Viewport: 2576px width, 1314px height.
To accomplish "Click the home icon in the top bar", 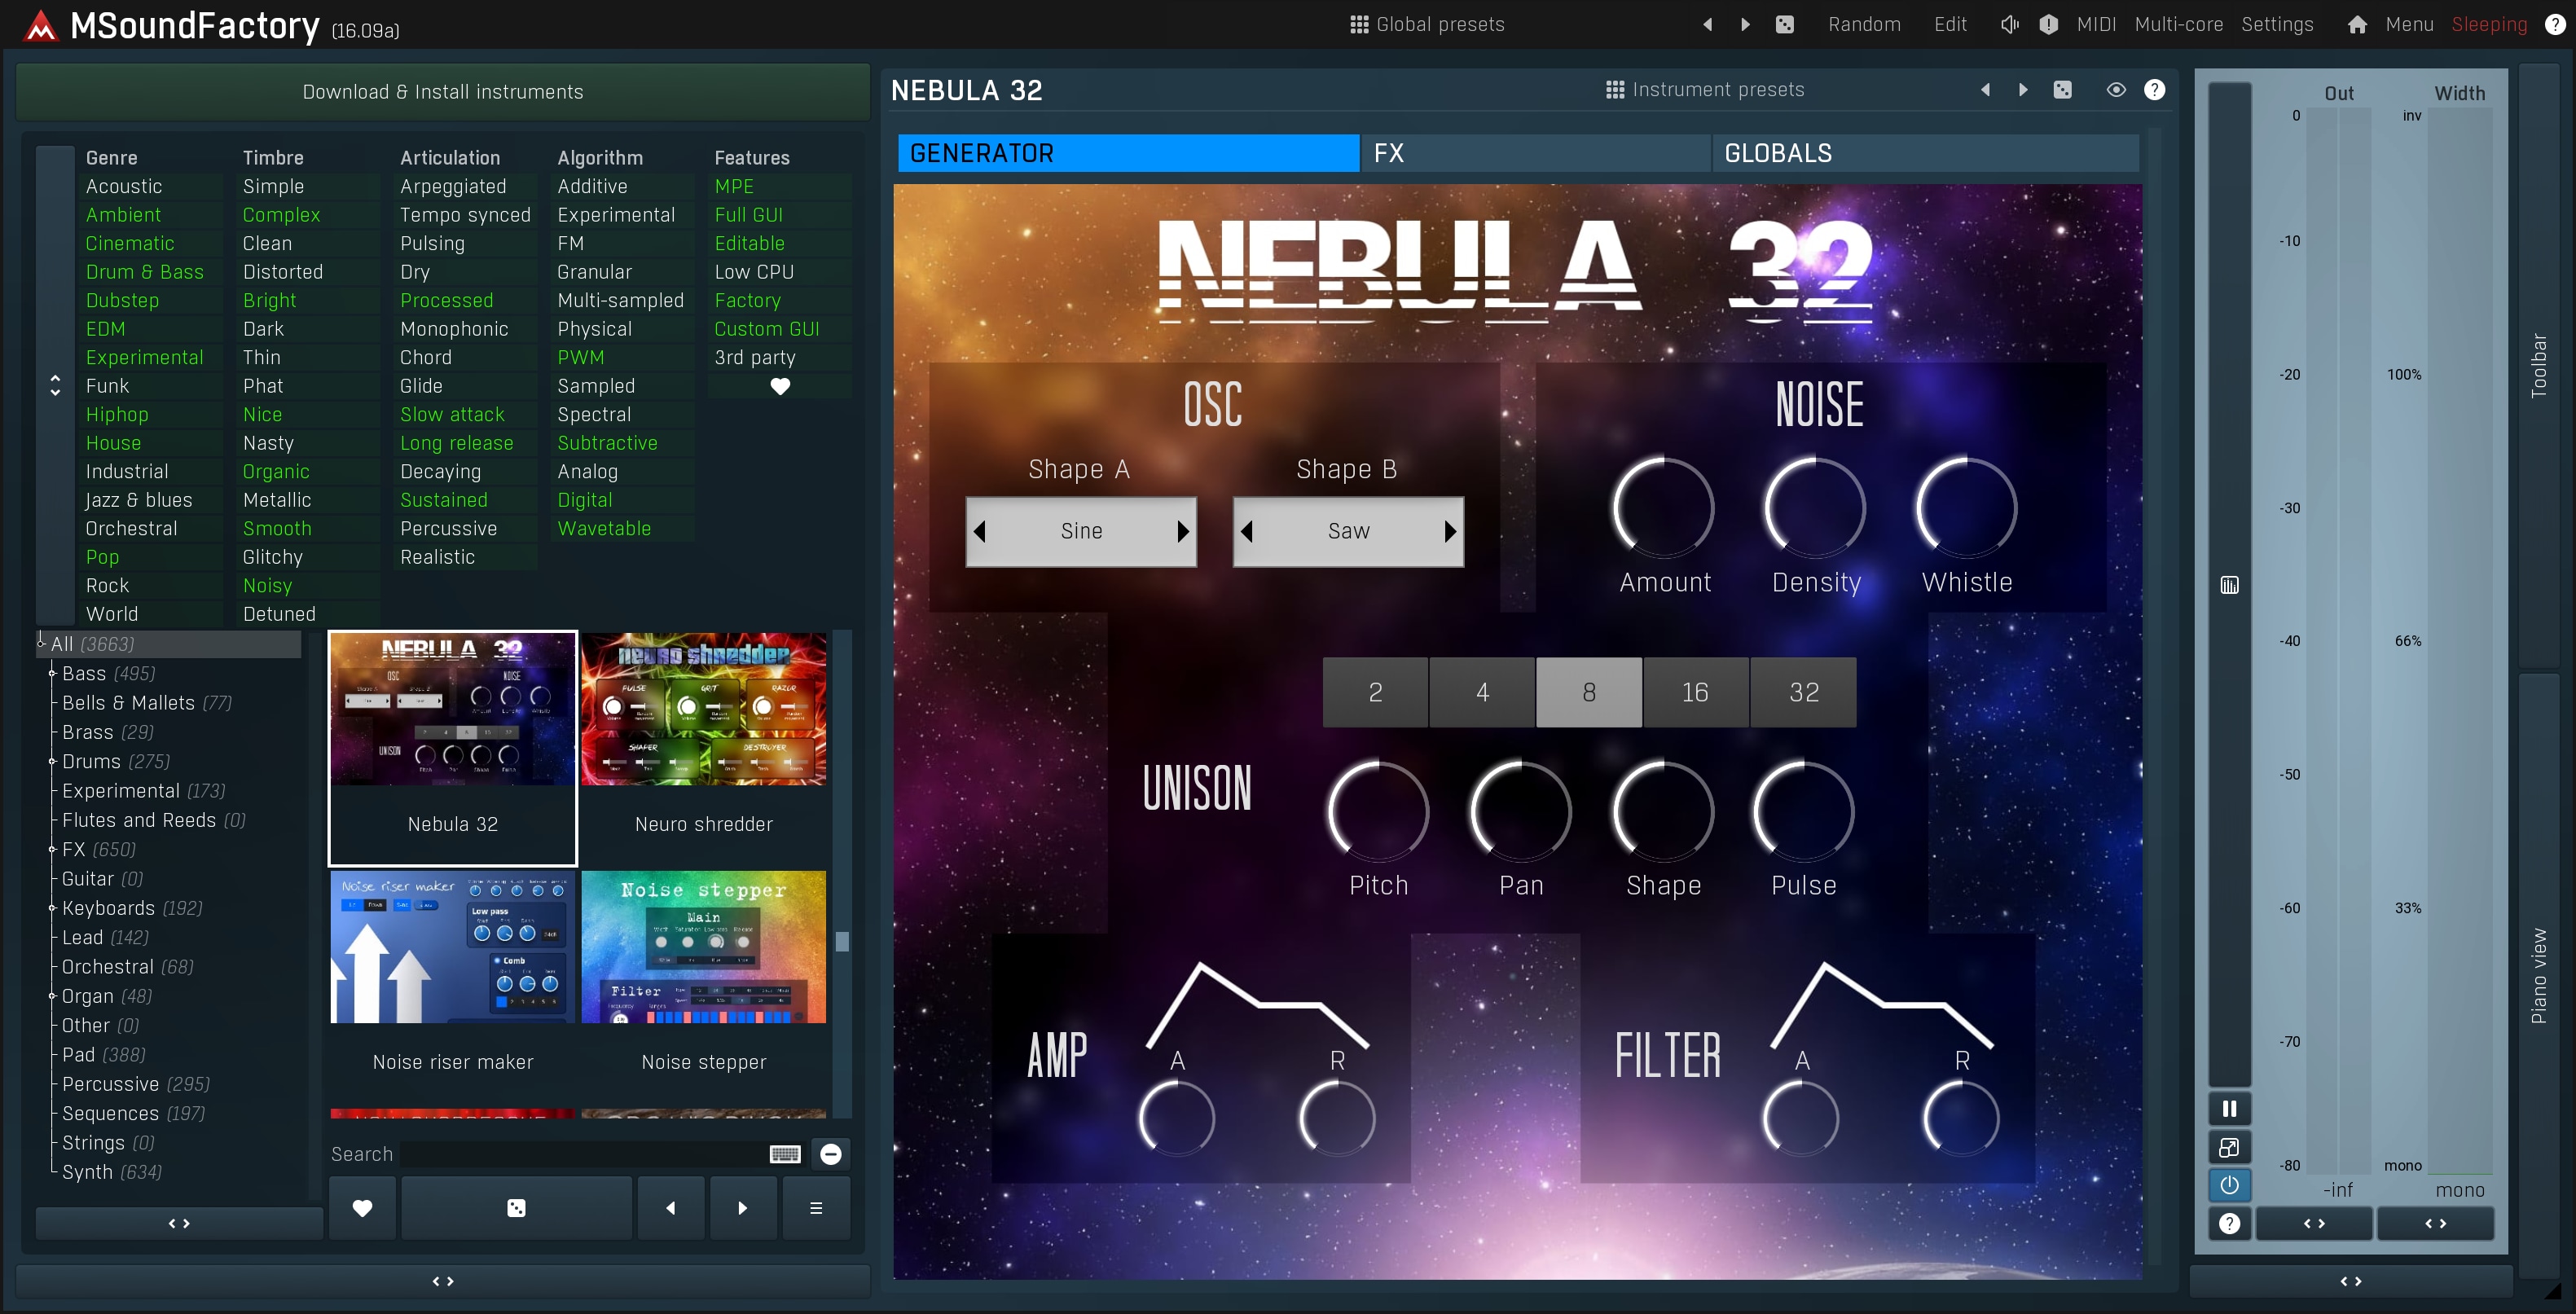I will [2357, 24].
